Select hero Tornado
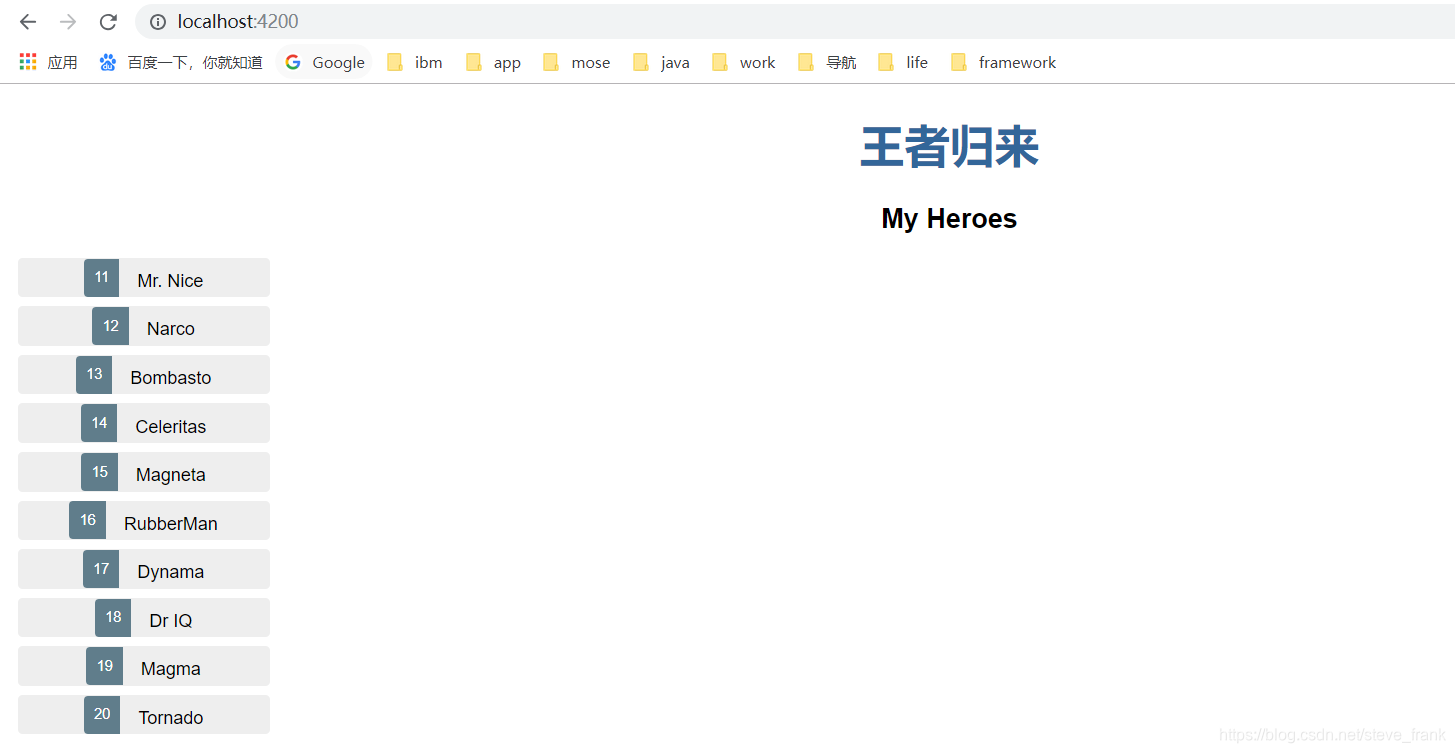This screenshot has height=753, width=1455. click(x=144, y=715)
